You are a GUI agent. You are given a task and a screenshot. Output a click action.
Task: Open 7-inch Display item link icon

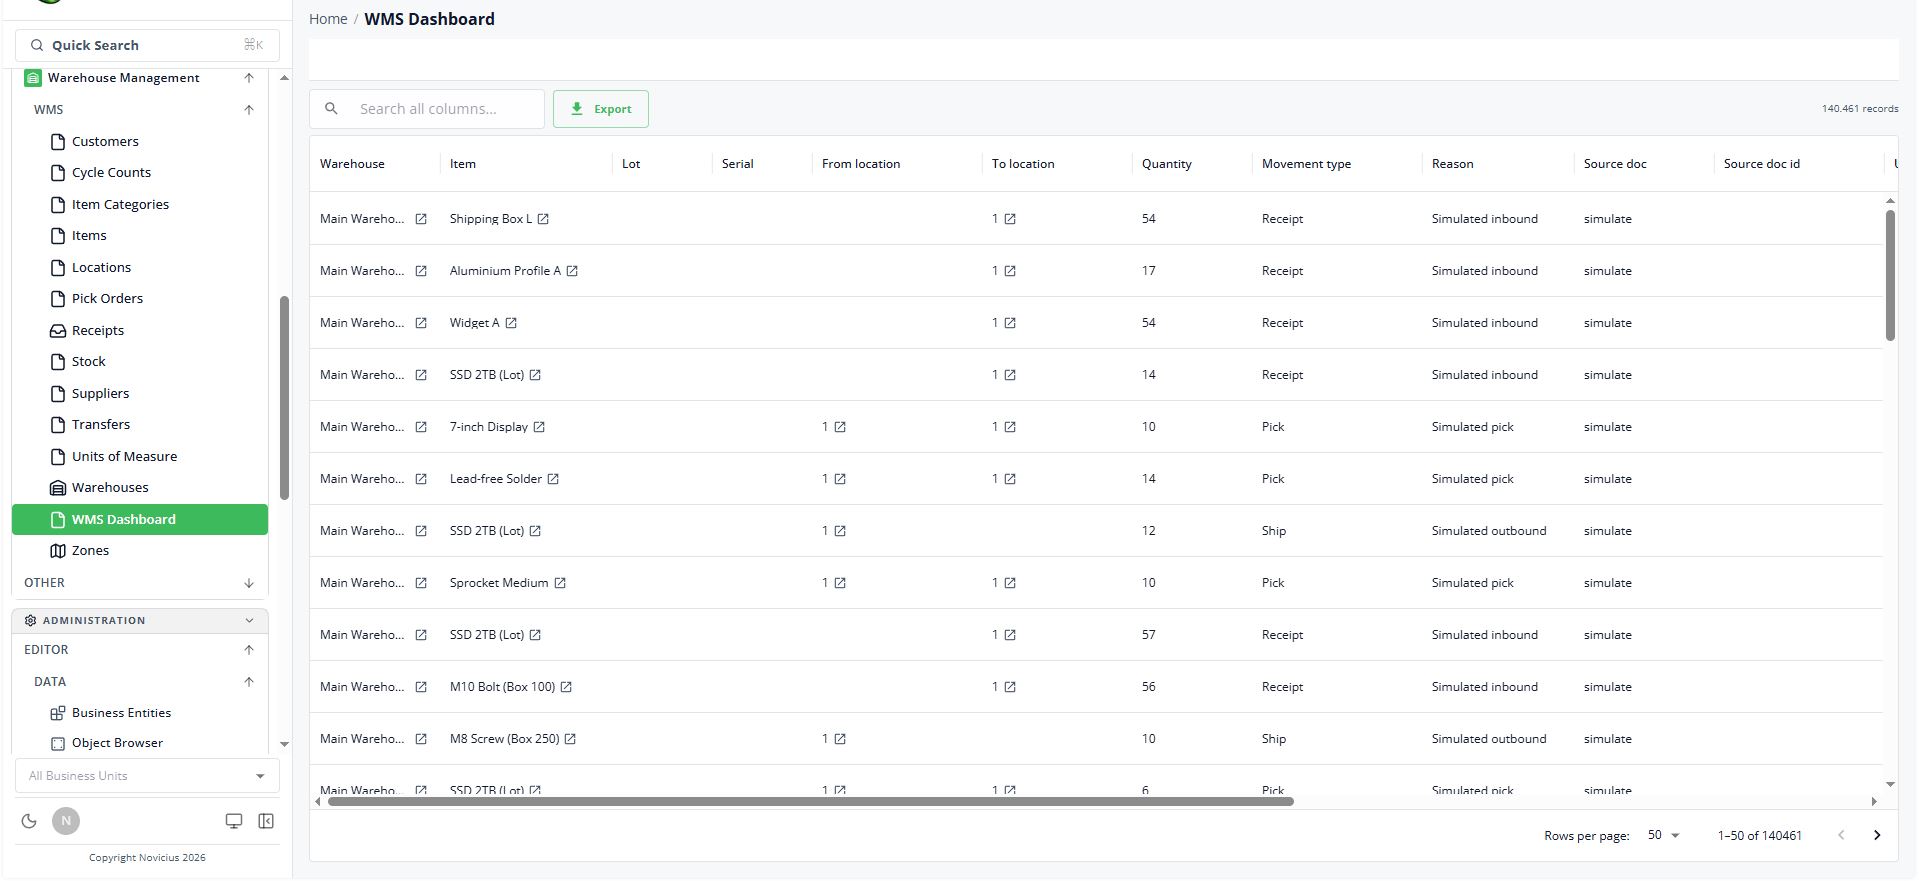[539, 427]
